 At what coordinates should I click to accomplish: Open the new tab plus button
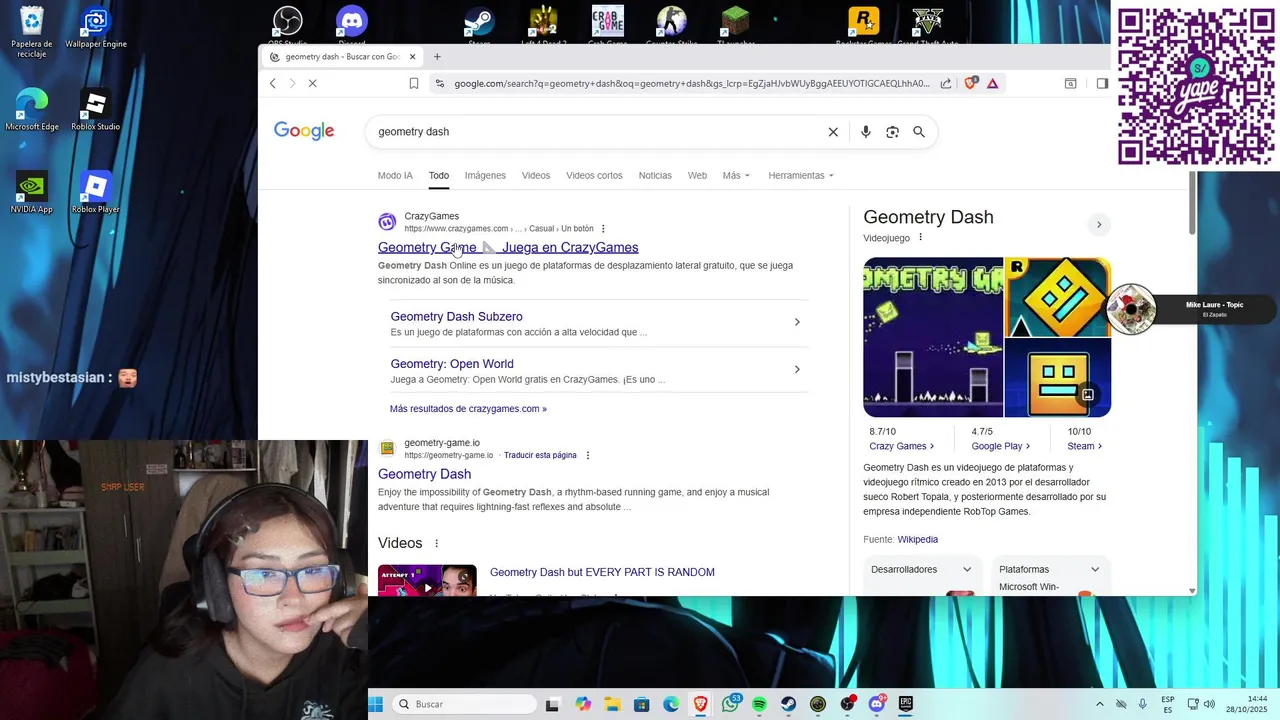pos(437,57)
